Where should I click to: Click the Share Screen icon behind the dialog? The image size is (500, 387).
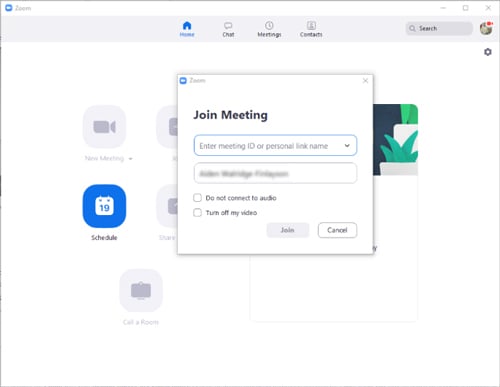point(167,206)
